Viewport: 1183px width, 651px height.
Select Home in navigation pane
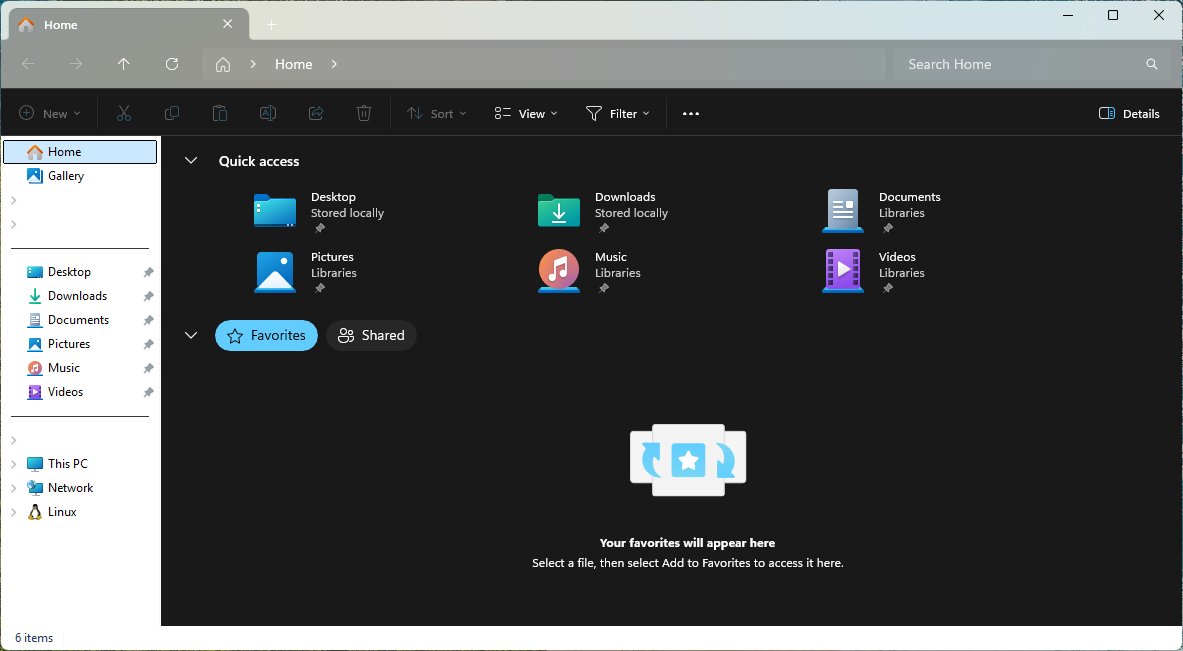click(x=81, y=152)
